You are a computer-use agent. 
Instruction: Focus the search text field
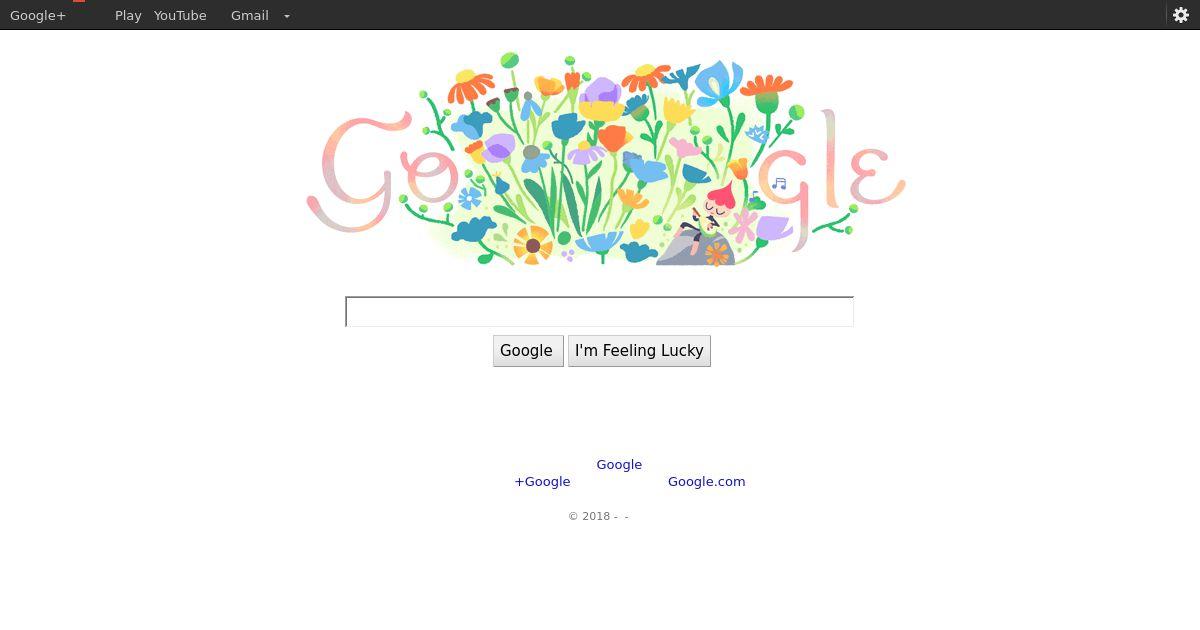pyautogui.click(x=599, y=311)
